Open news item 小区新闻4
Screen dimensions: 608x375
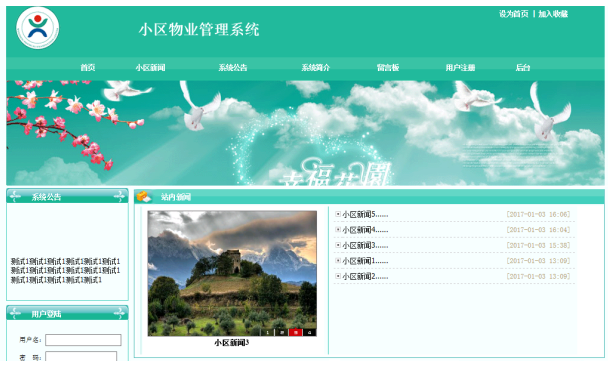[365, 230]
